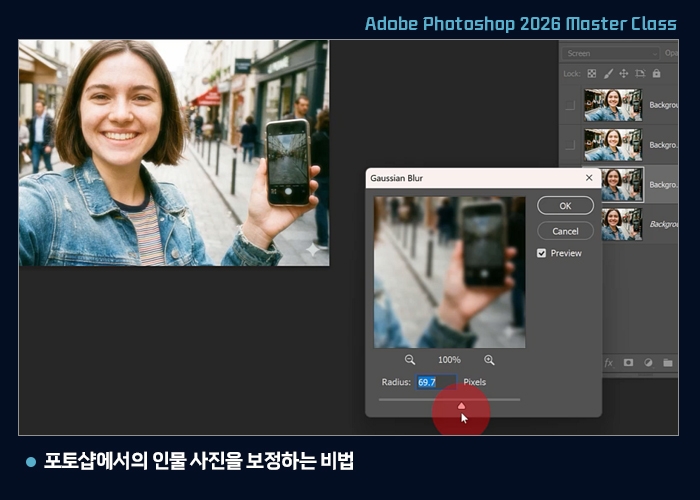Viewport: 700px width, 500px height.
Task: Click inside the blurred dialog preview image
Action: [x=450, y=272]
